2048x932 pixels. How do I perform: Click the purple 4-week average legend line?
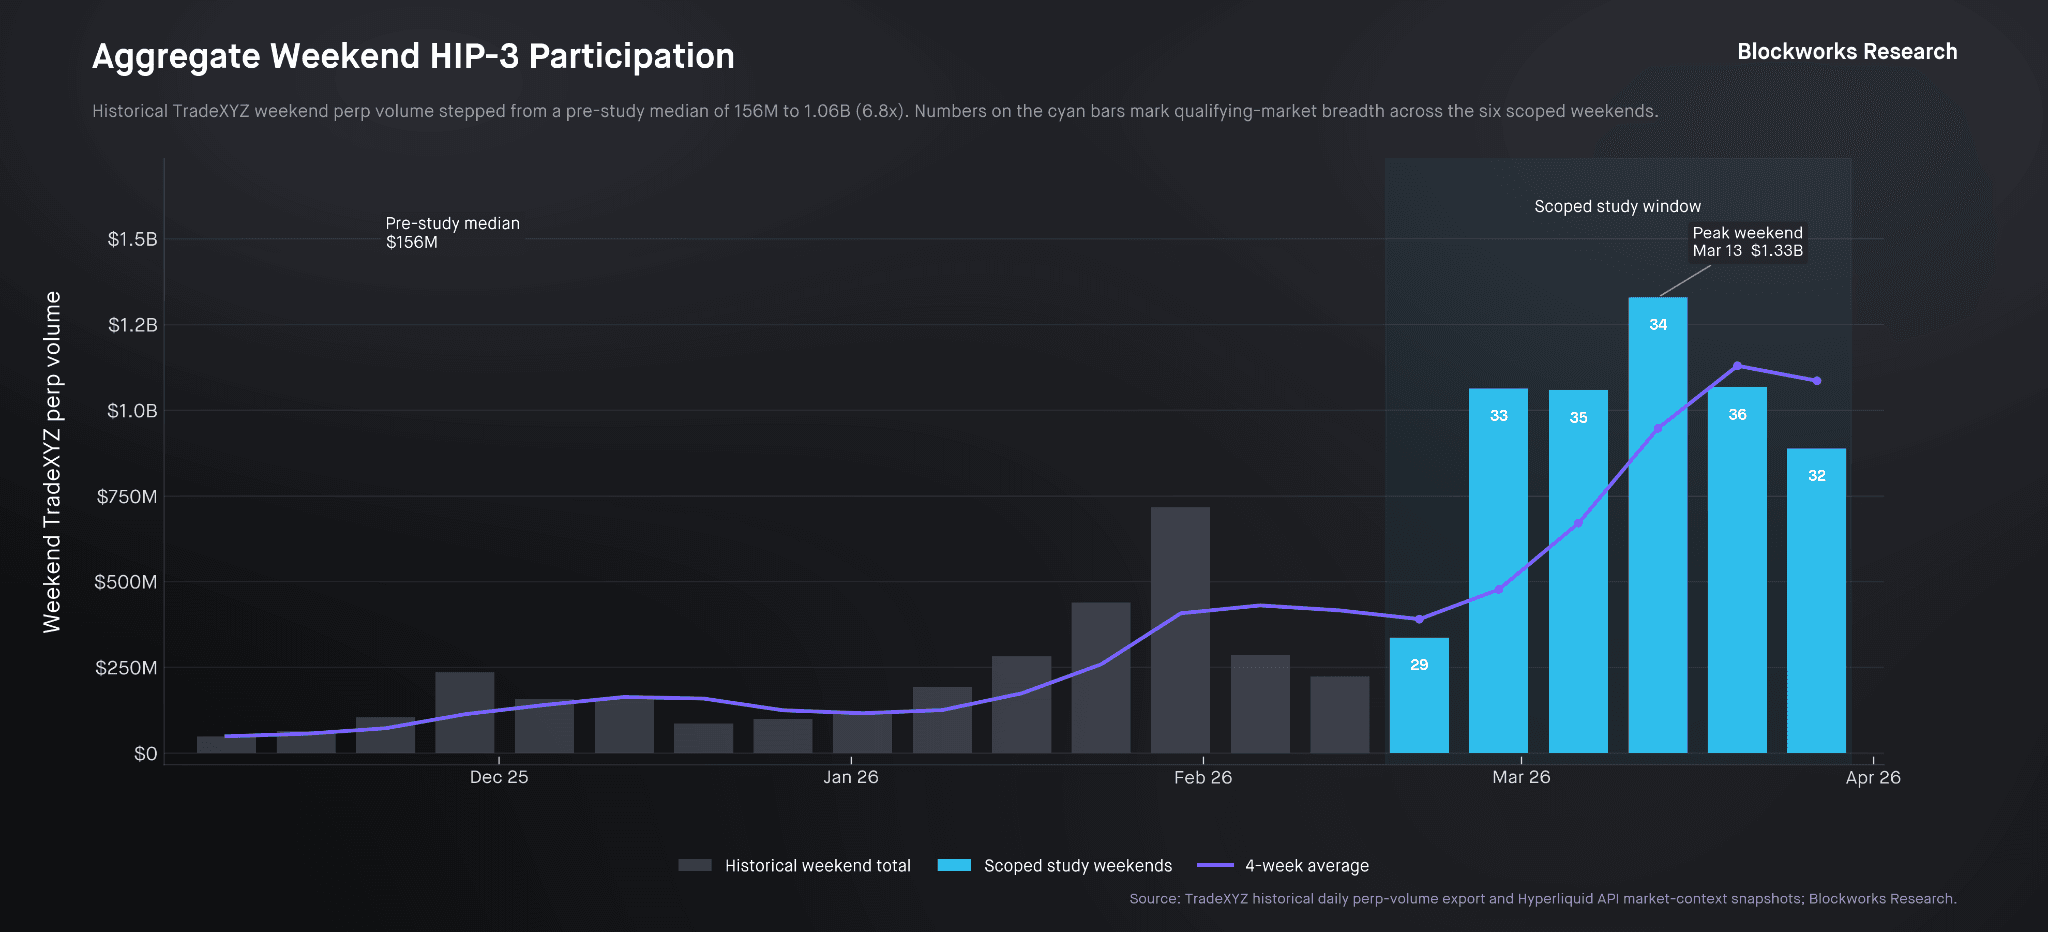1215,865
